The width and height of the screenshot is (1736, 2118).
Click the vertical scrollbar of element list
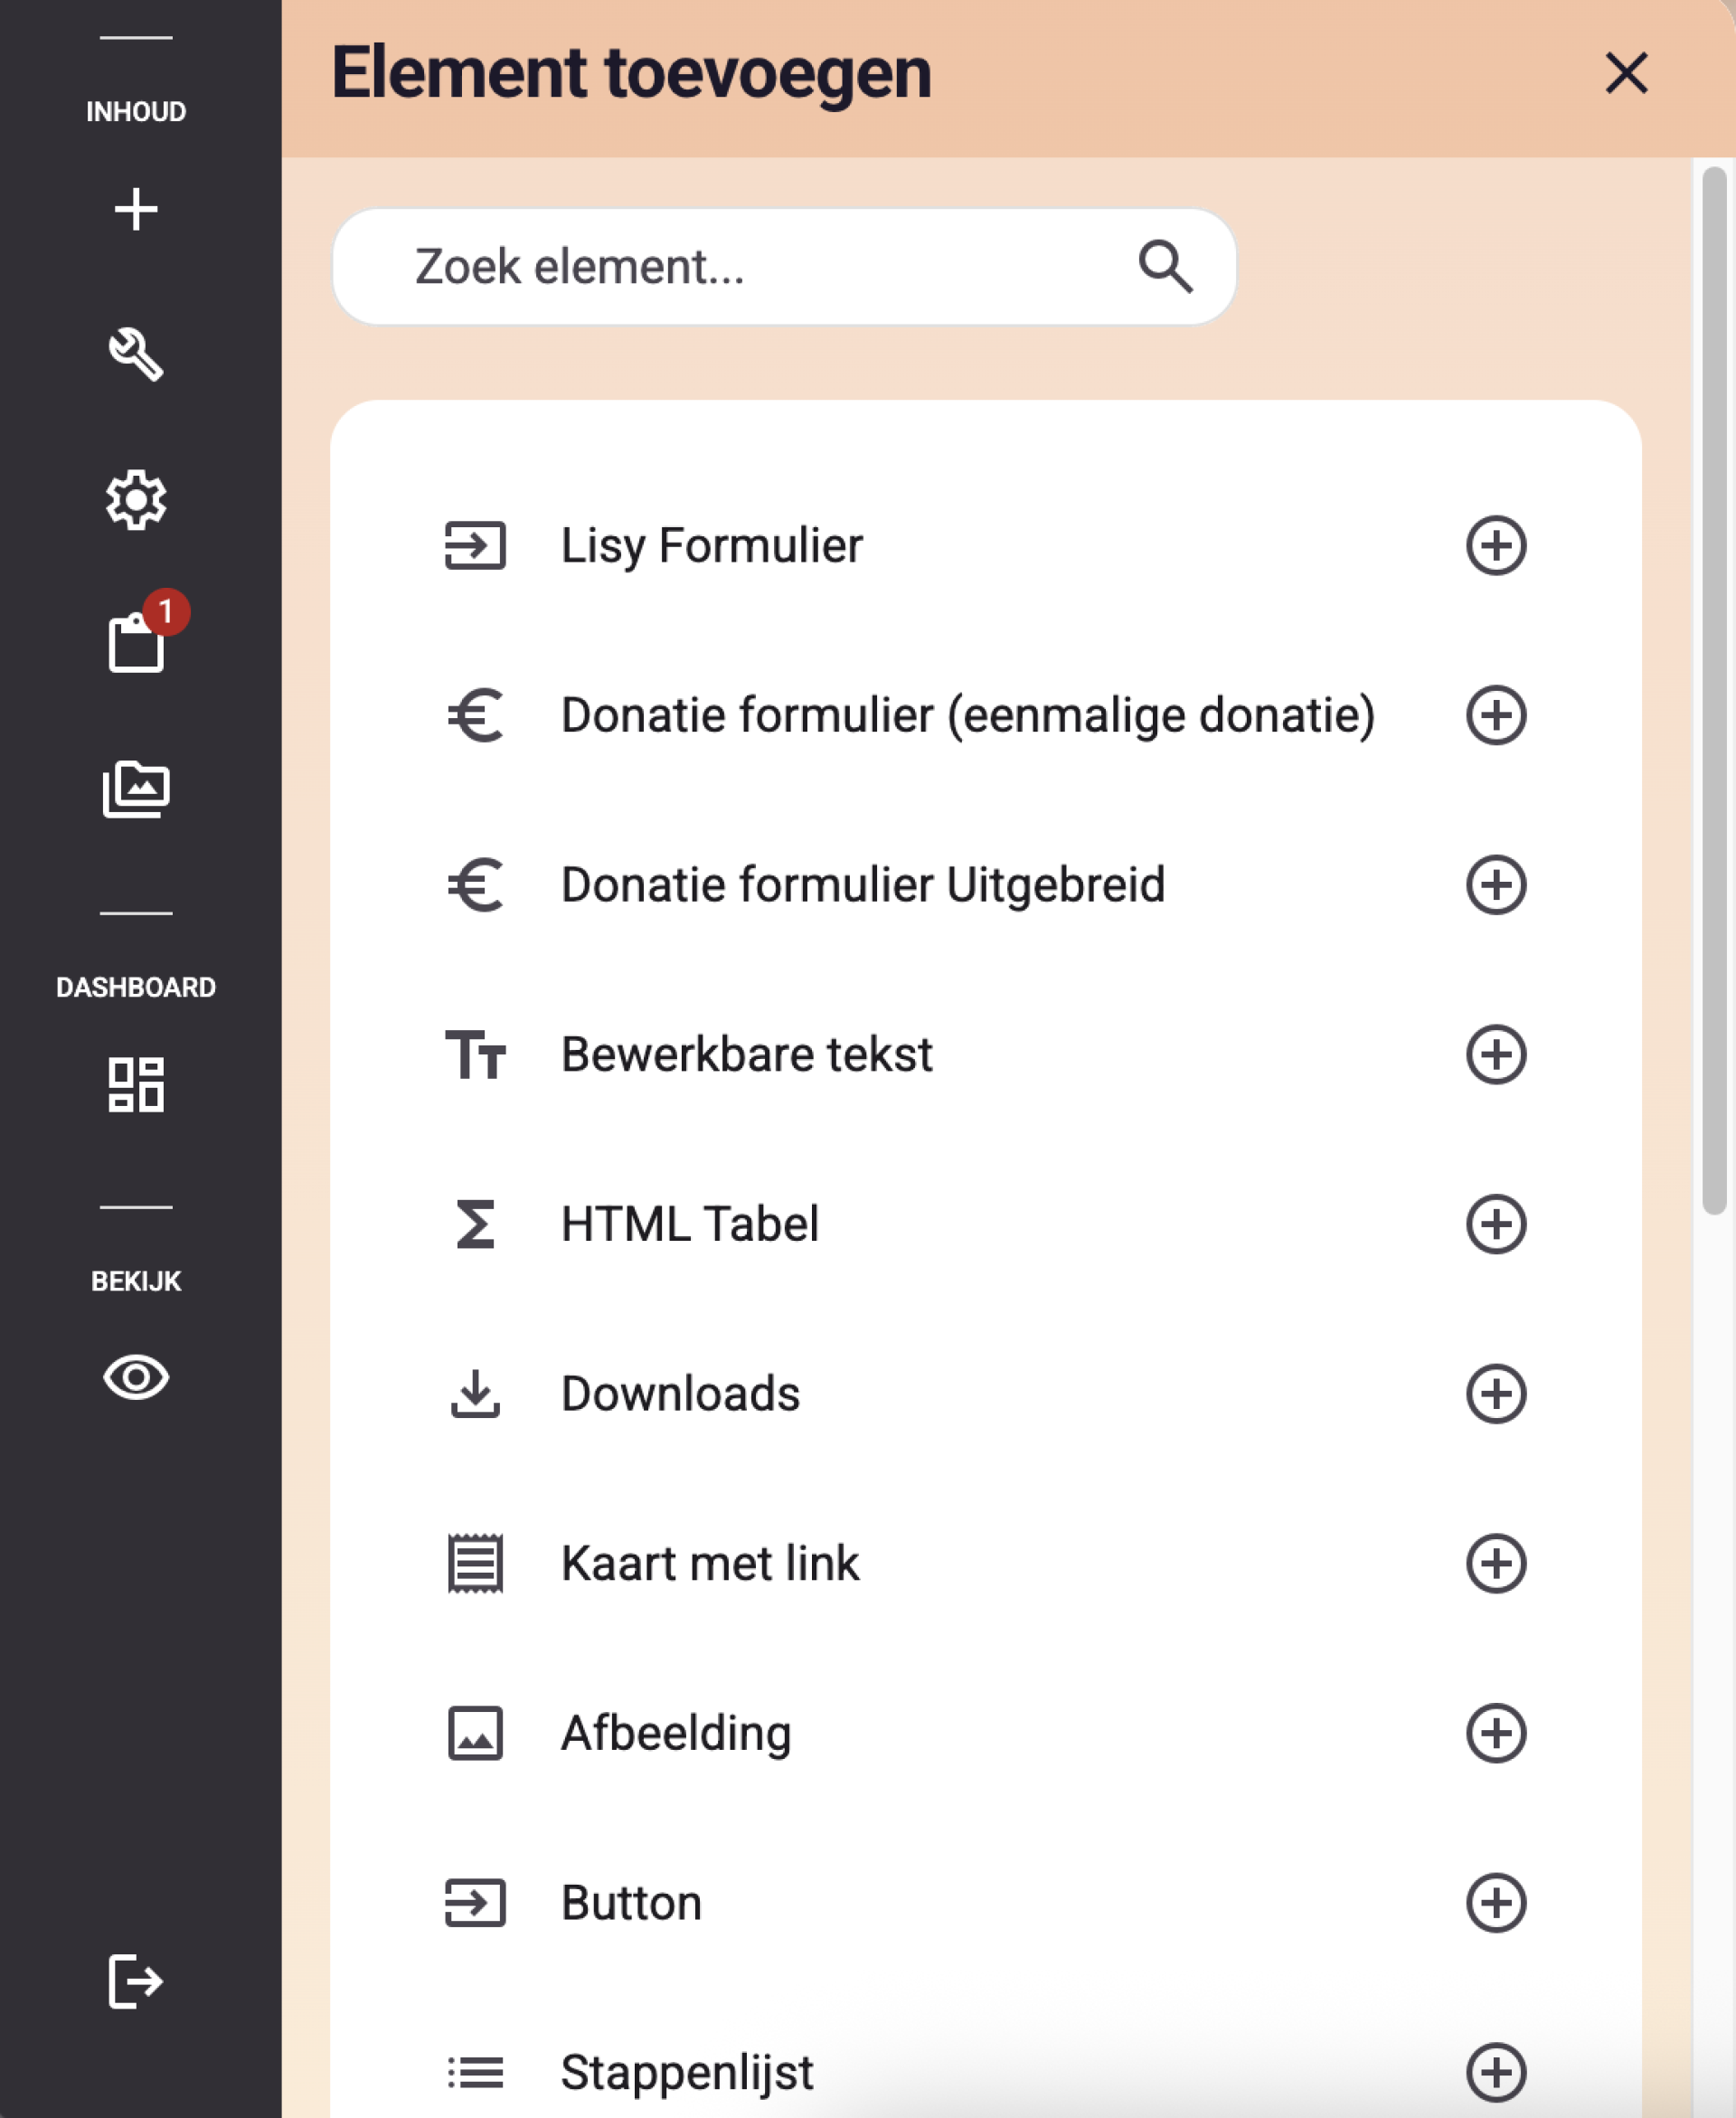click(x=1714, y=690)
